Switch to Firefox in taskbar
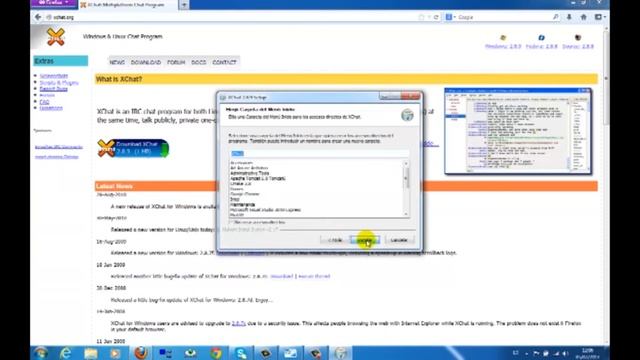The height and width of the screenshot is (360, 640). point(140,353)
